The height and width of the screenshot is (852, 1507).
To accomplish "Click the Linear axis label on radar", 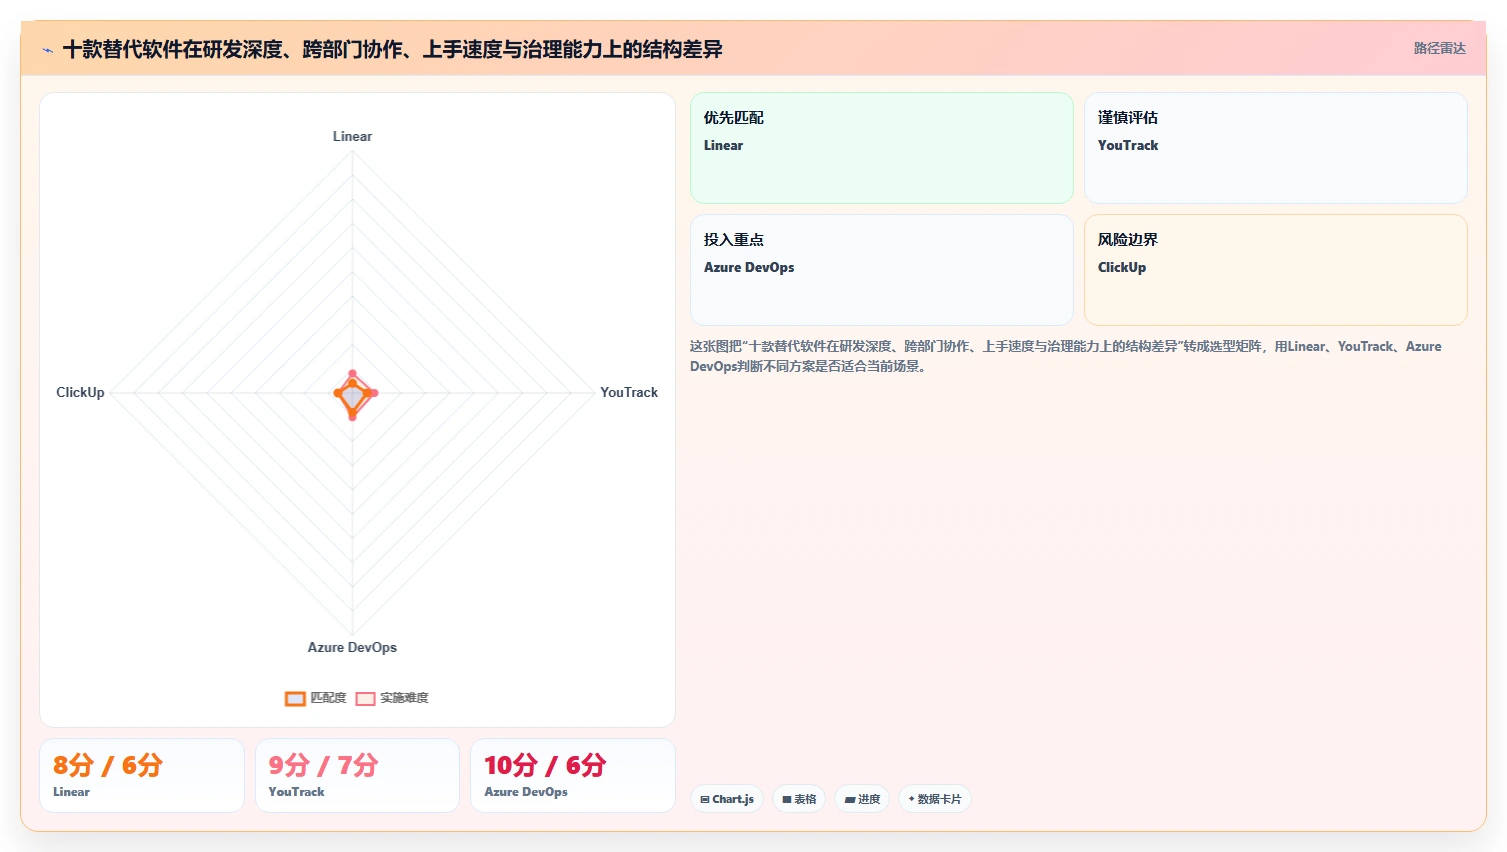I will point(352,136).
